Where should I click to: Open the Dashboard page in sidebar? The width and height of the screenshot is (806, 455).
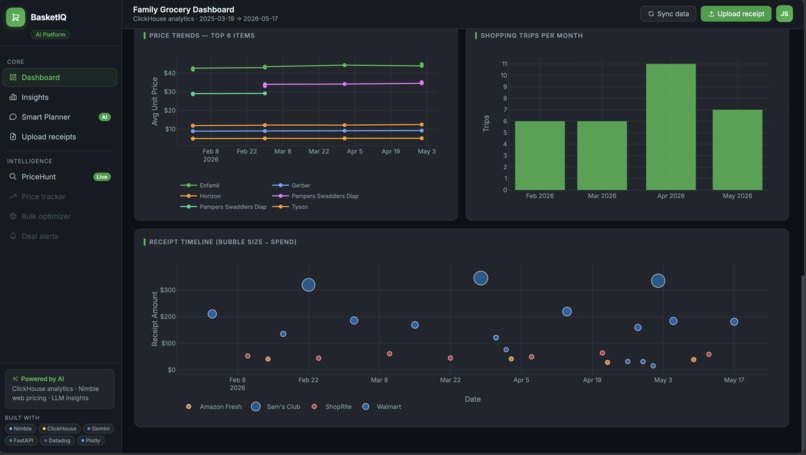pyautogui.click(x=60, y=77)
